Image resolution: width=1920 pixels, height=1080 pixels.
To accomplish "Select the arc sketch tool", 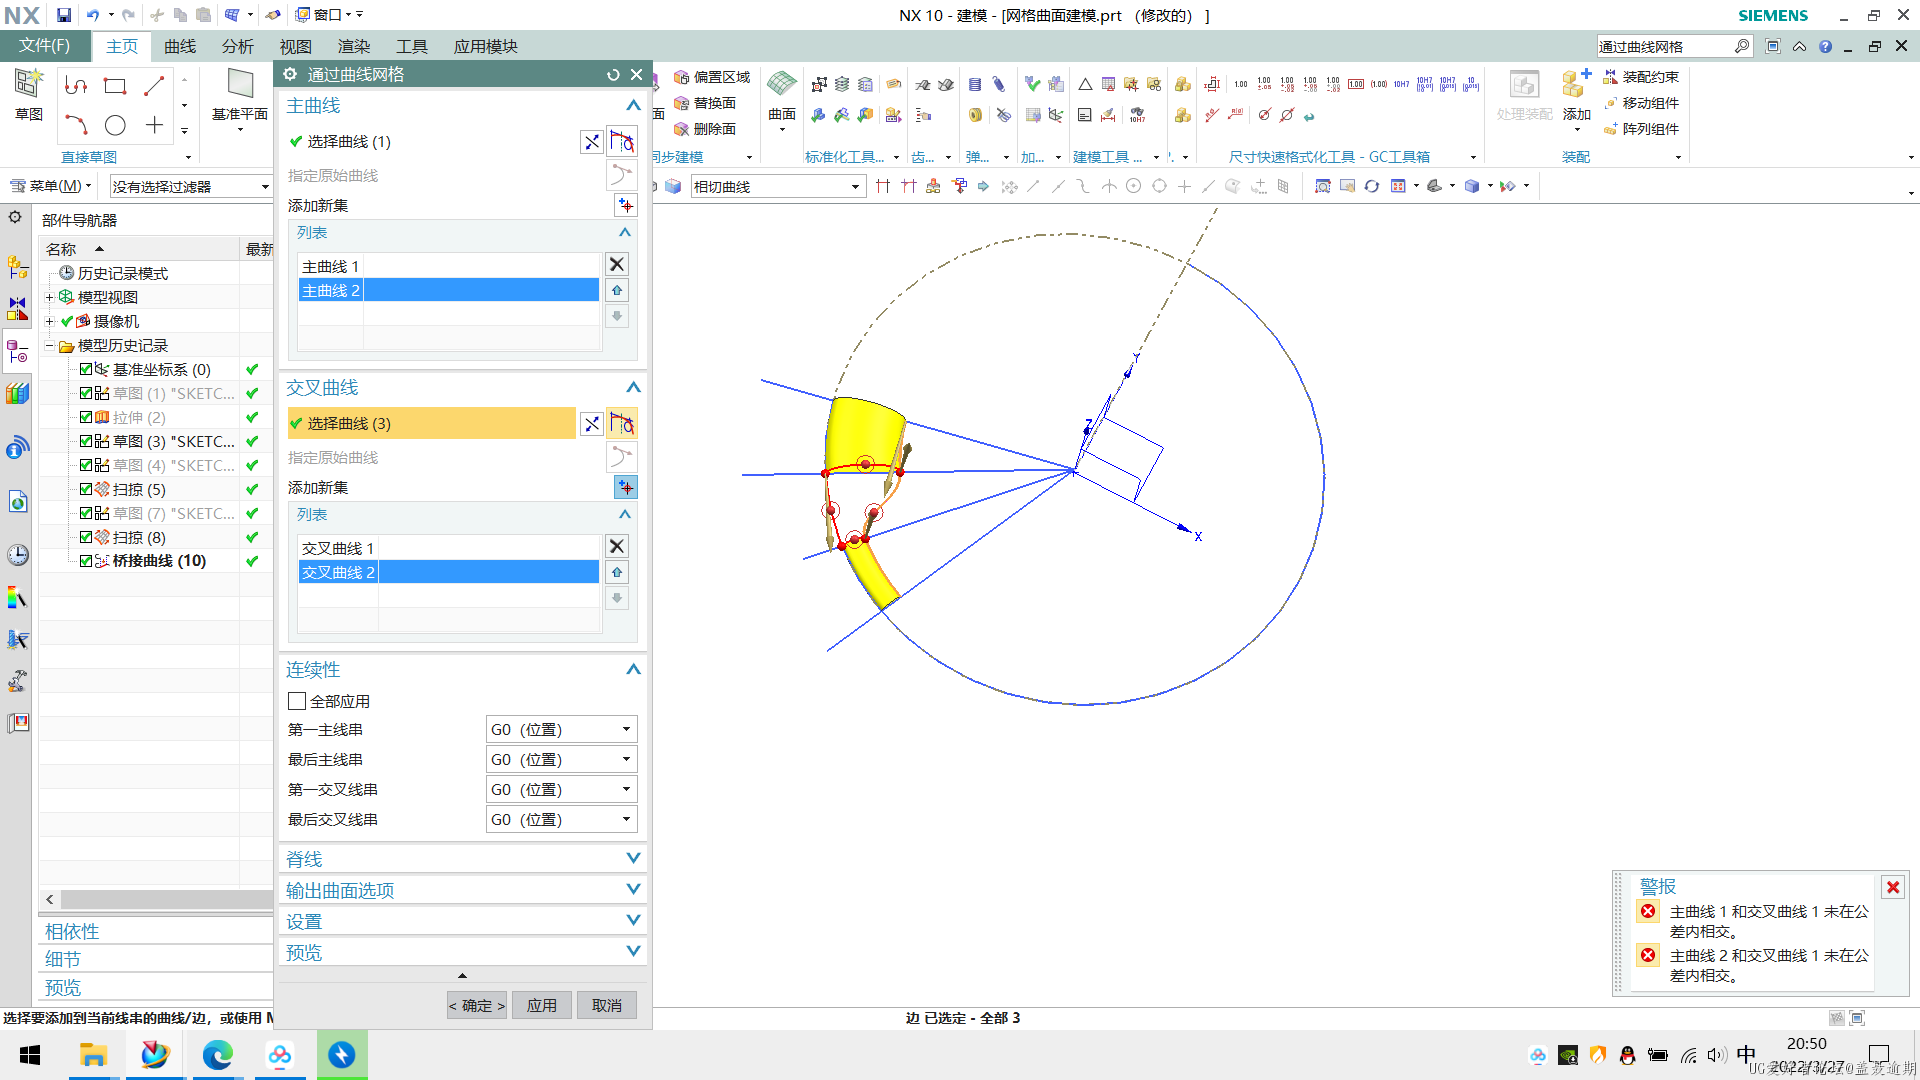I will [76, 125].
